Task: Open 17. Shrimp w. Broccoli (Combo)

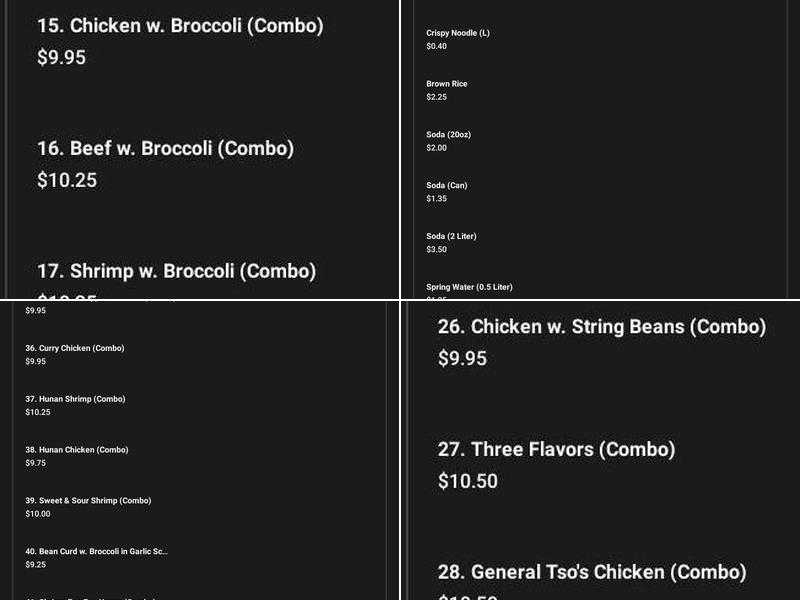Action: click(176, 271)
